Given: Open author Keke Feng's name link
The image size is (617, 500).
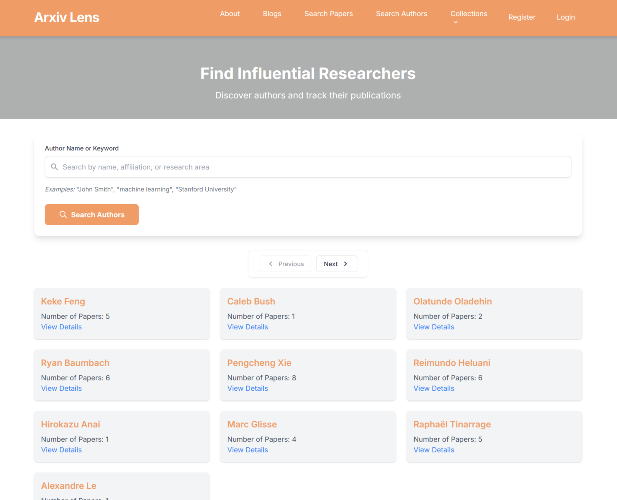Looking at the screenshot, I should (x=63, y=301).
